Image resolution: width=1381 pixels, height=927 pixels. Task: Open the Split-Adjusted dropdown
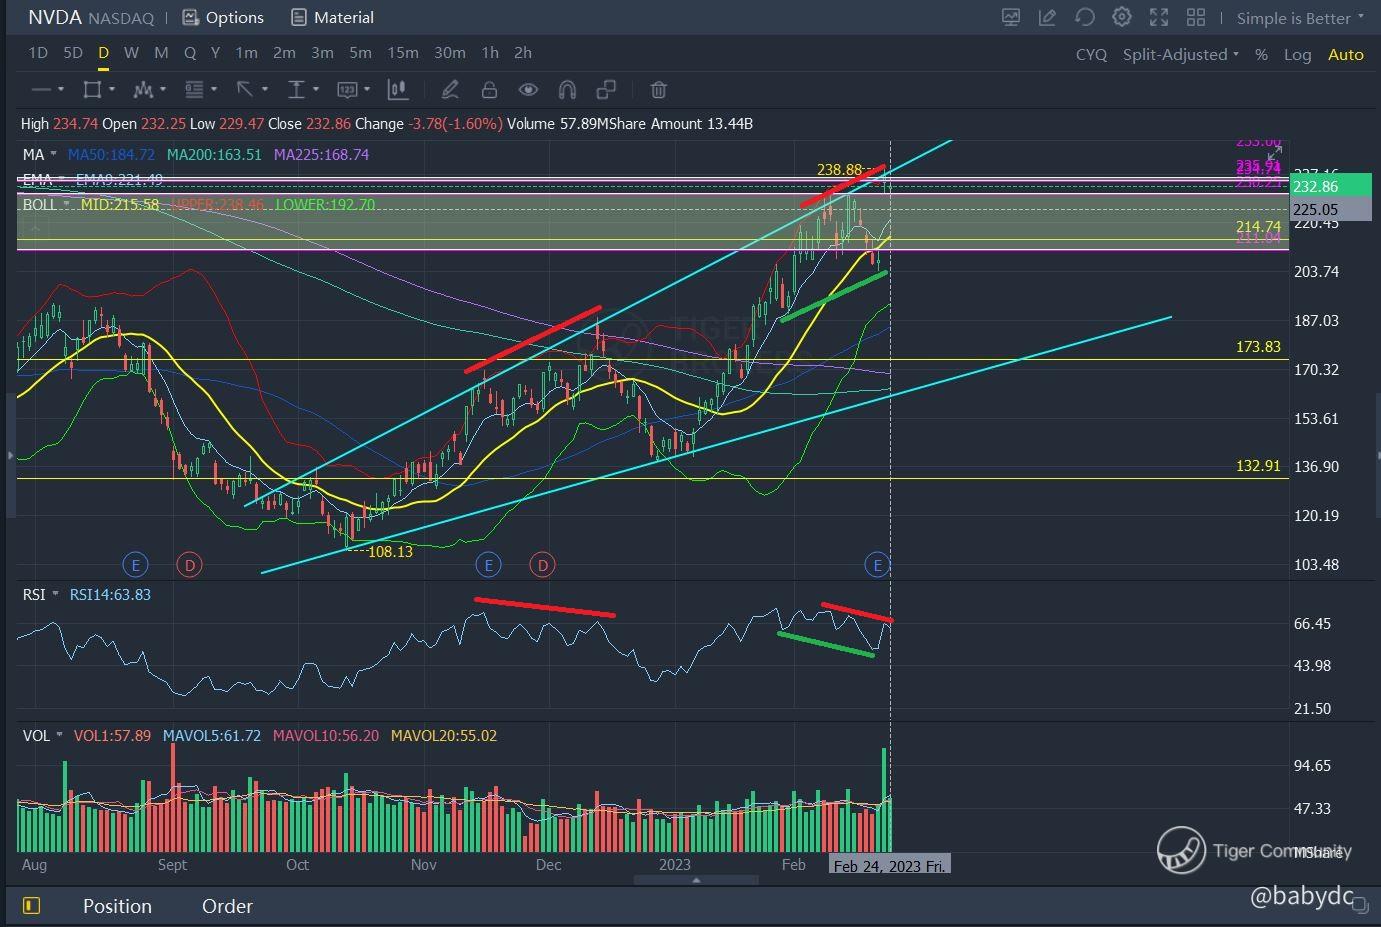tap(1180, 54)
